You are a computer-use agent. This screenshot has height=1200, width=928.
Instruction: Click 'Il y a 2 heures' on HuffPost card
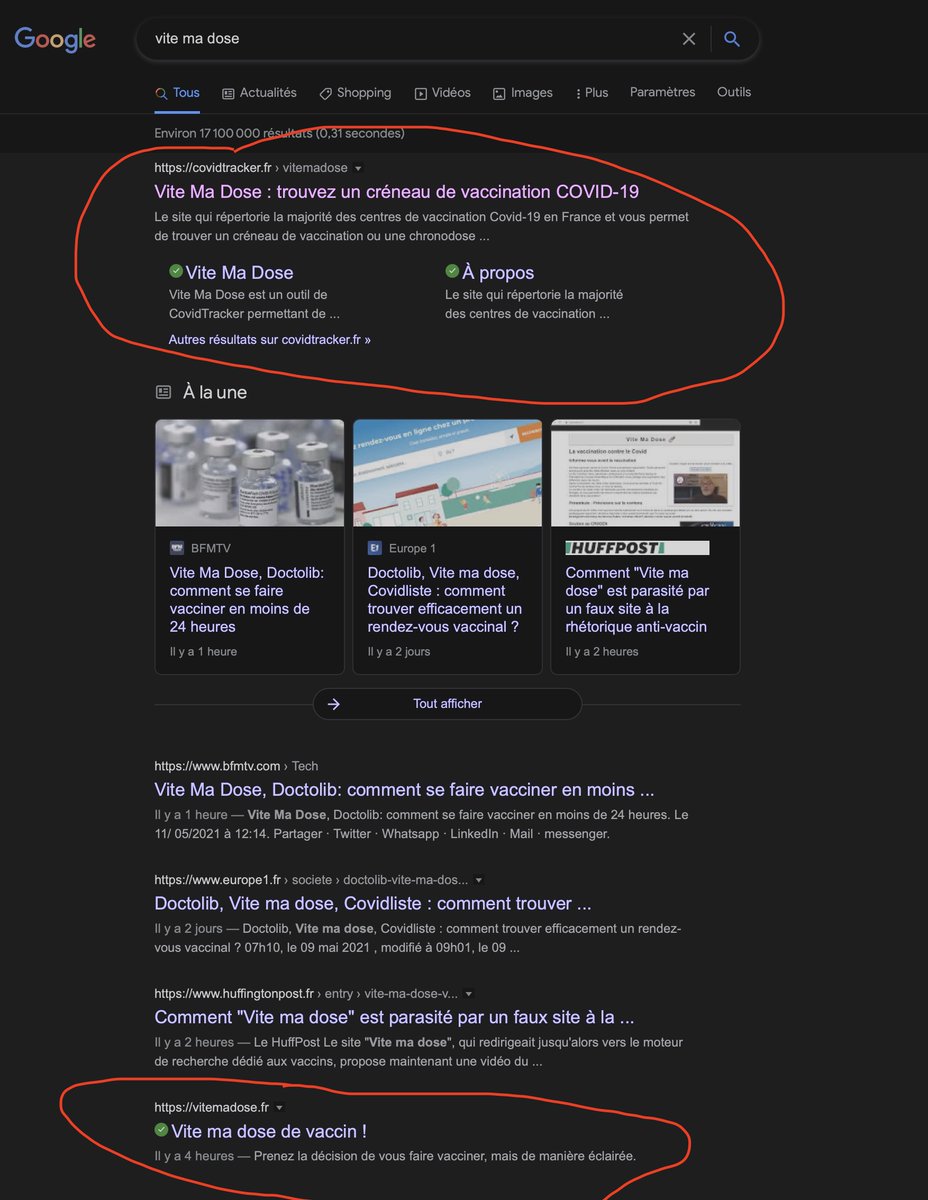pyautogui.click(x=601, y=651)
